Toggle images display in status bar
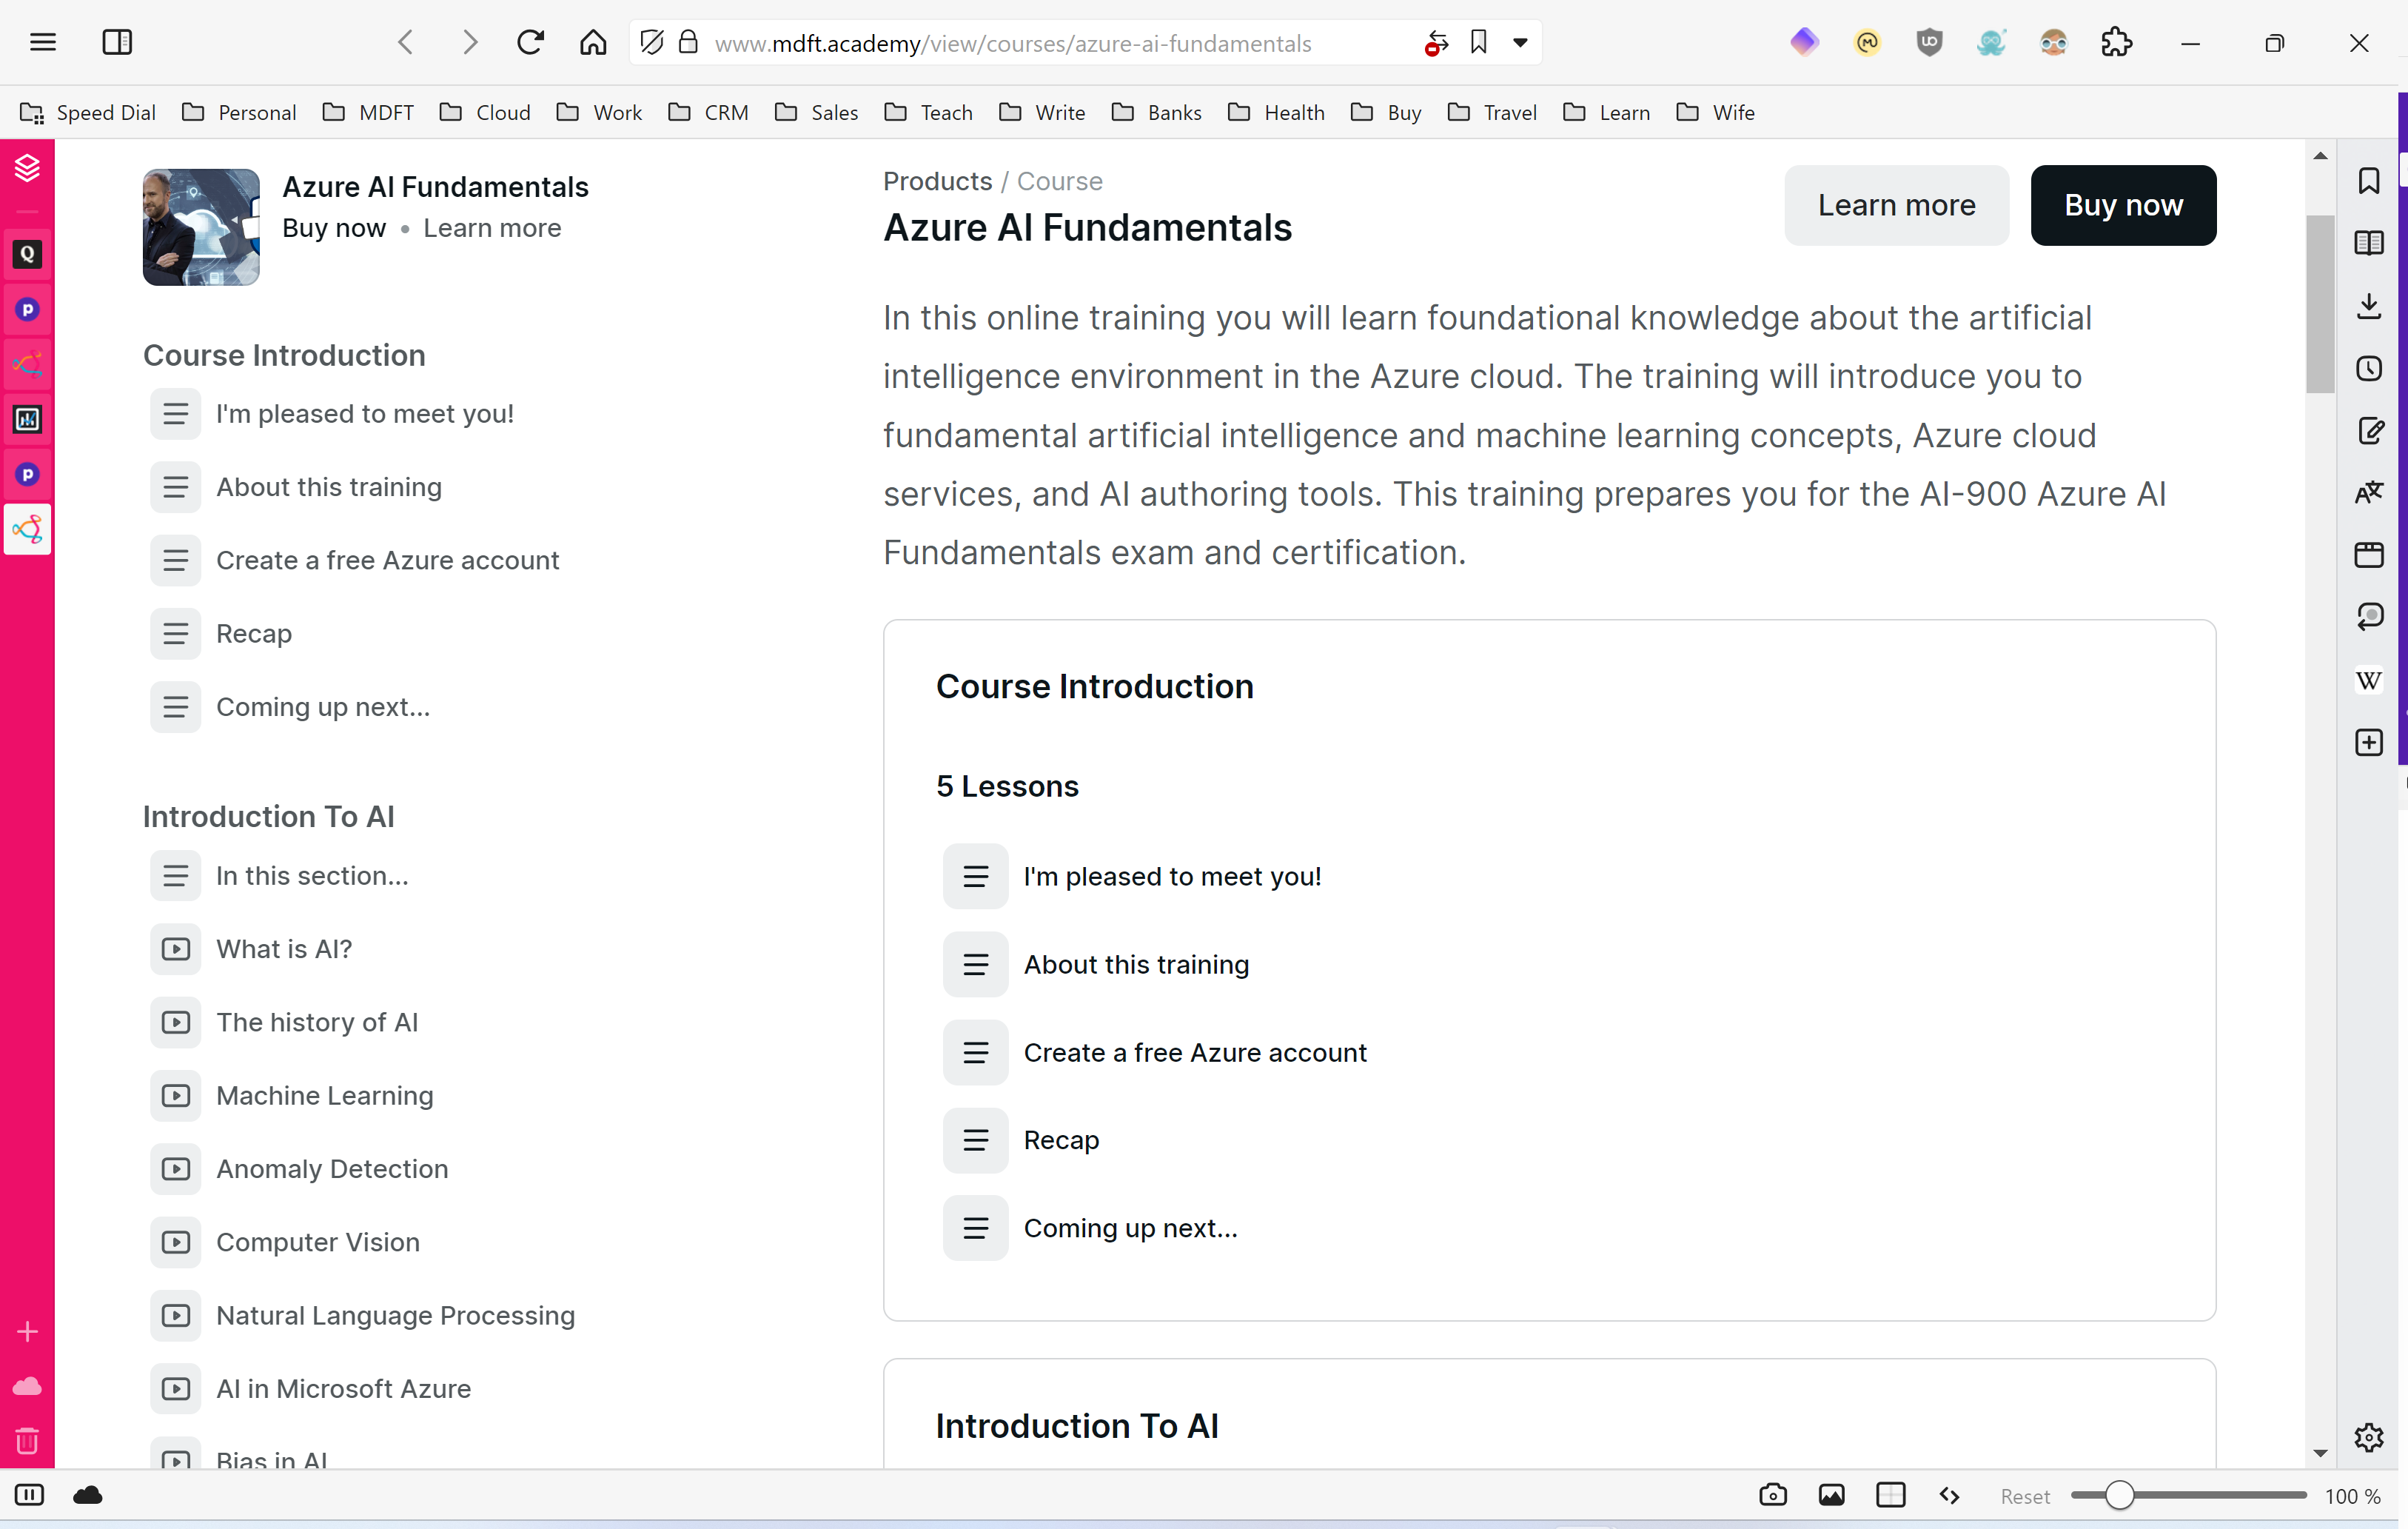The height and width of the screenshot is (1529, 2408). (x=1831, y=1495)
